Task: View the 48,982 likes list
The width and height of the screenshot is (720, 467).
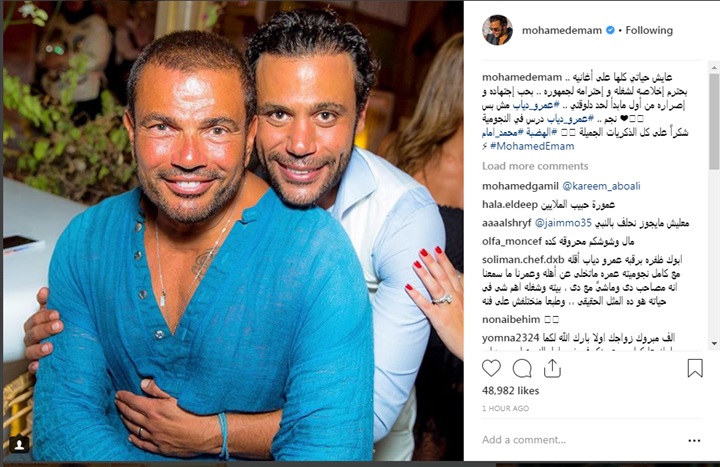Action: (x=510, y=391)
